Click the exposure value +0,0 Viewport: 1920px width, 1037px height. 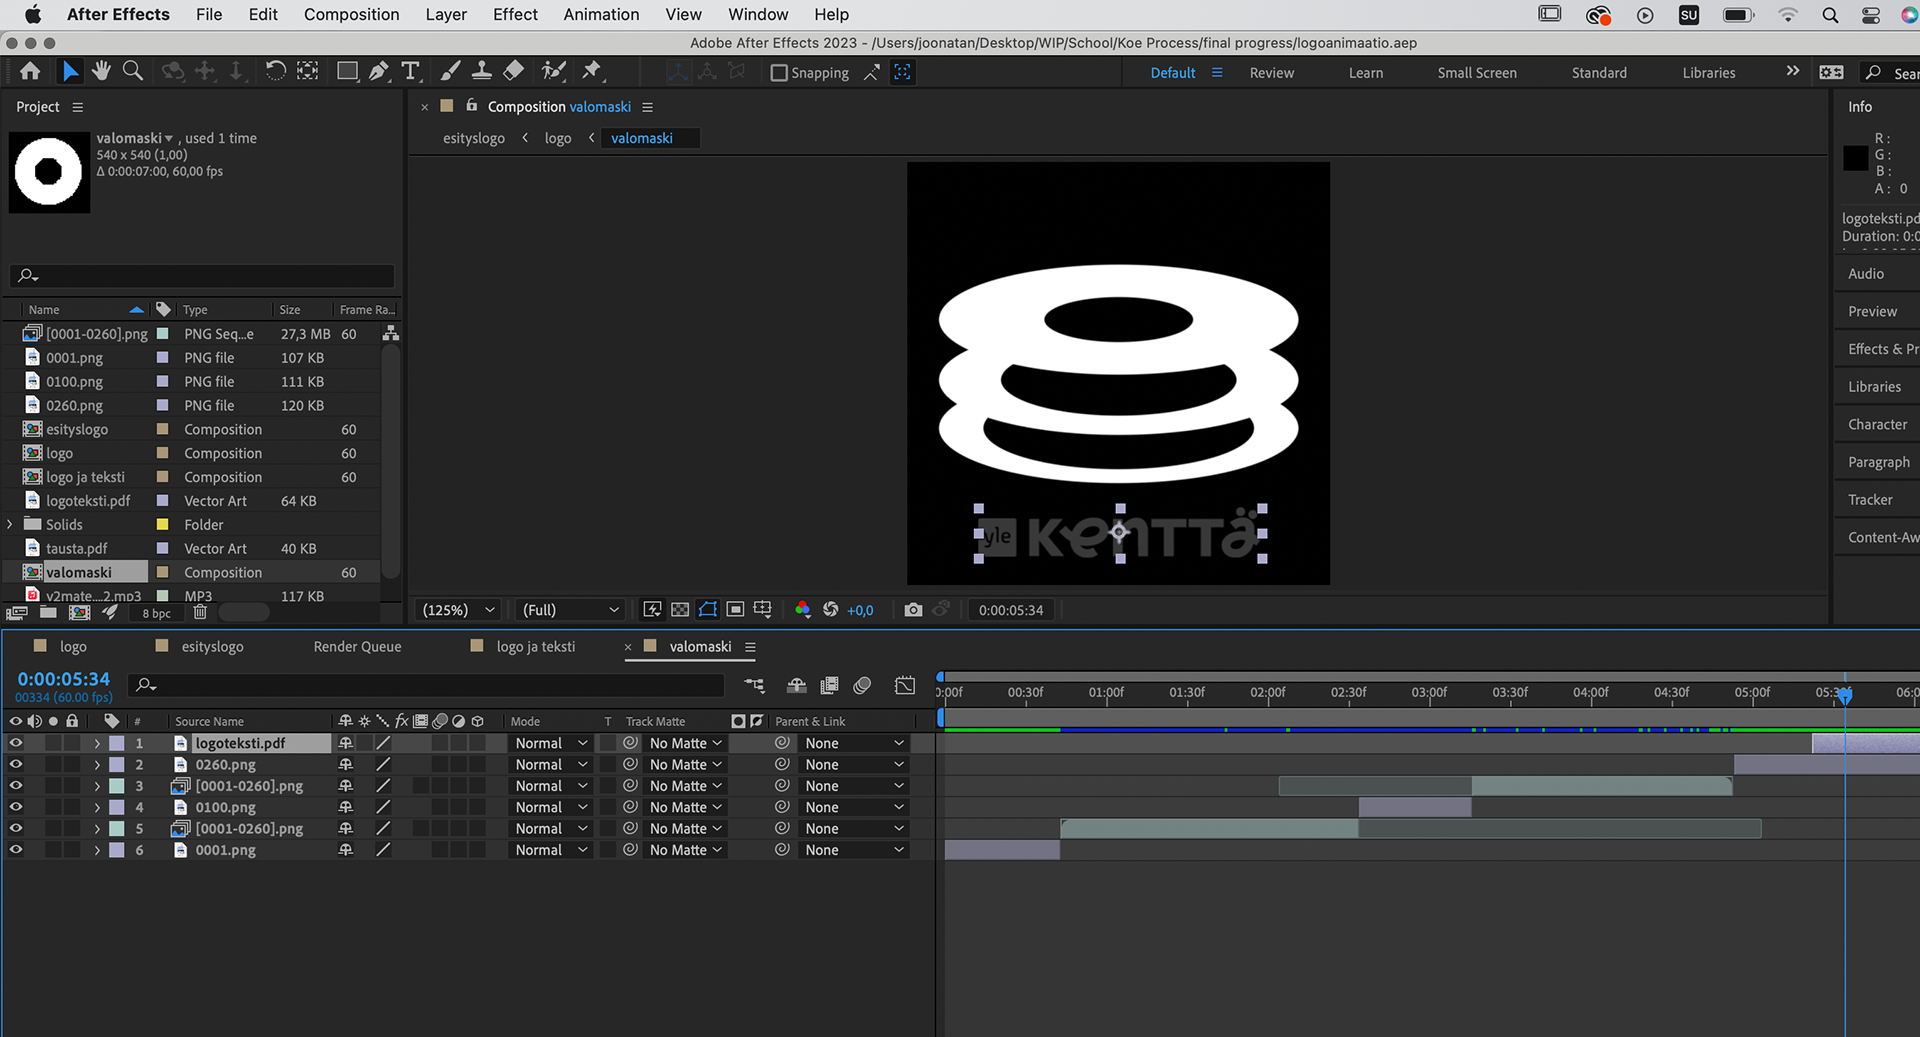point(860,610)
